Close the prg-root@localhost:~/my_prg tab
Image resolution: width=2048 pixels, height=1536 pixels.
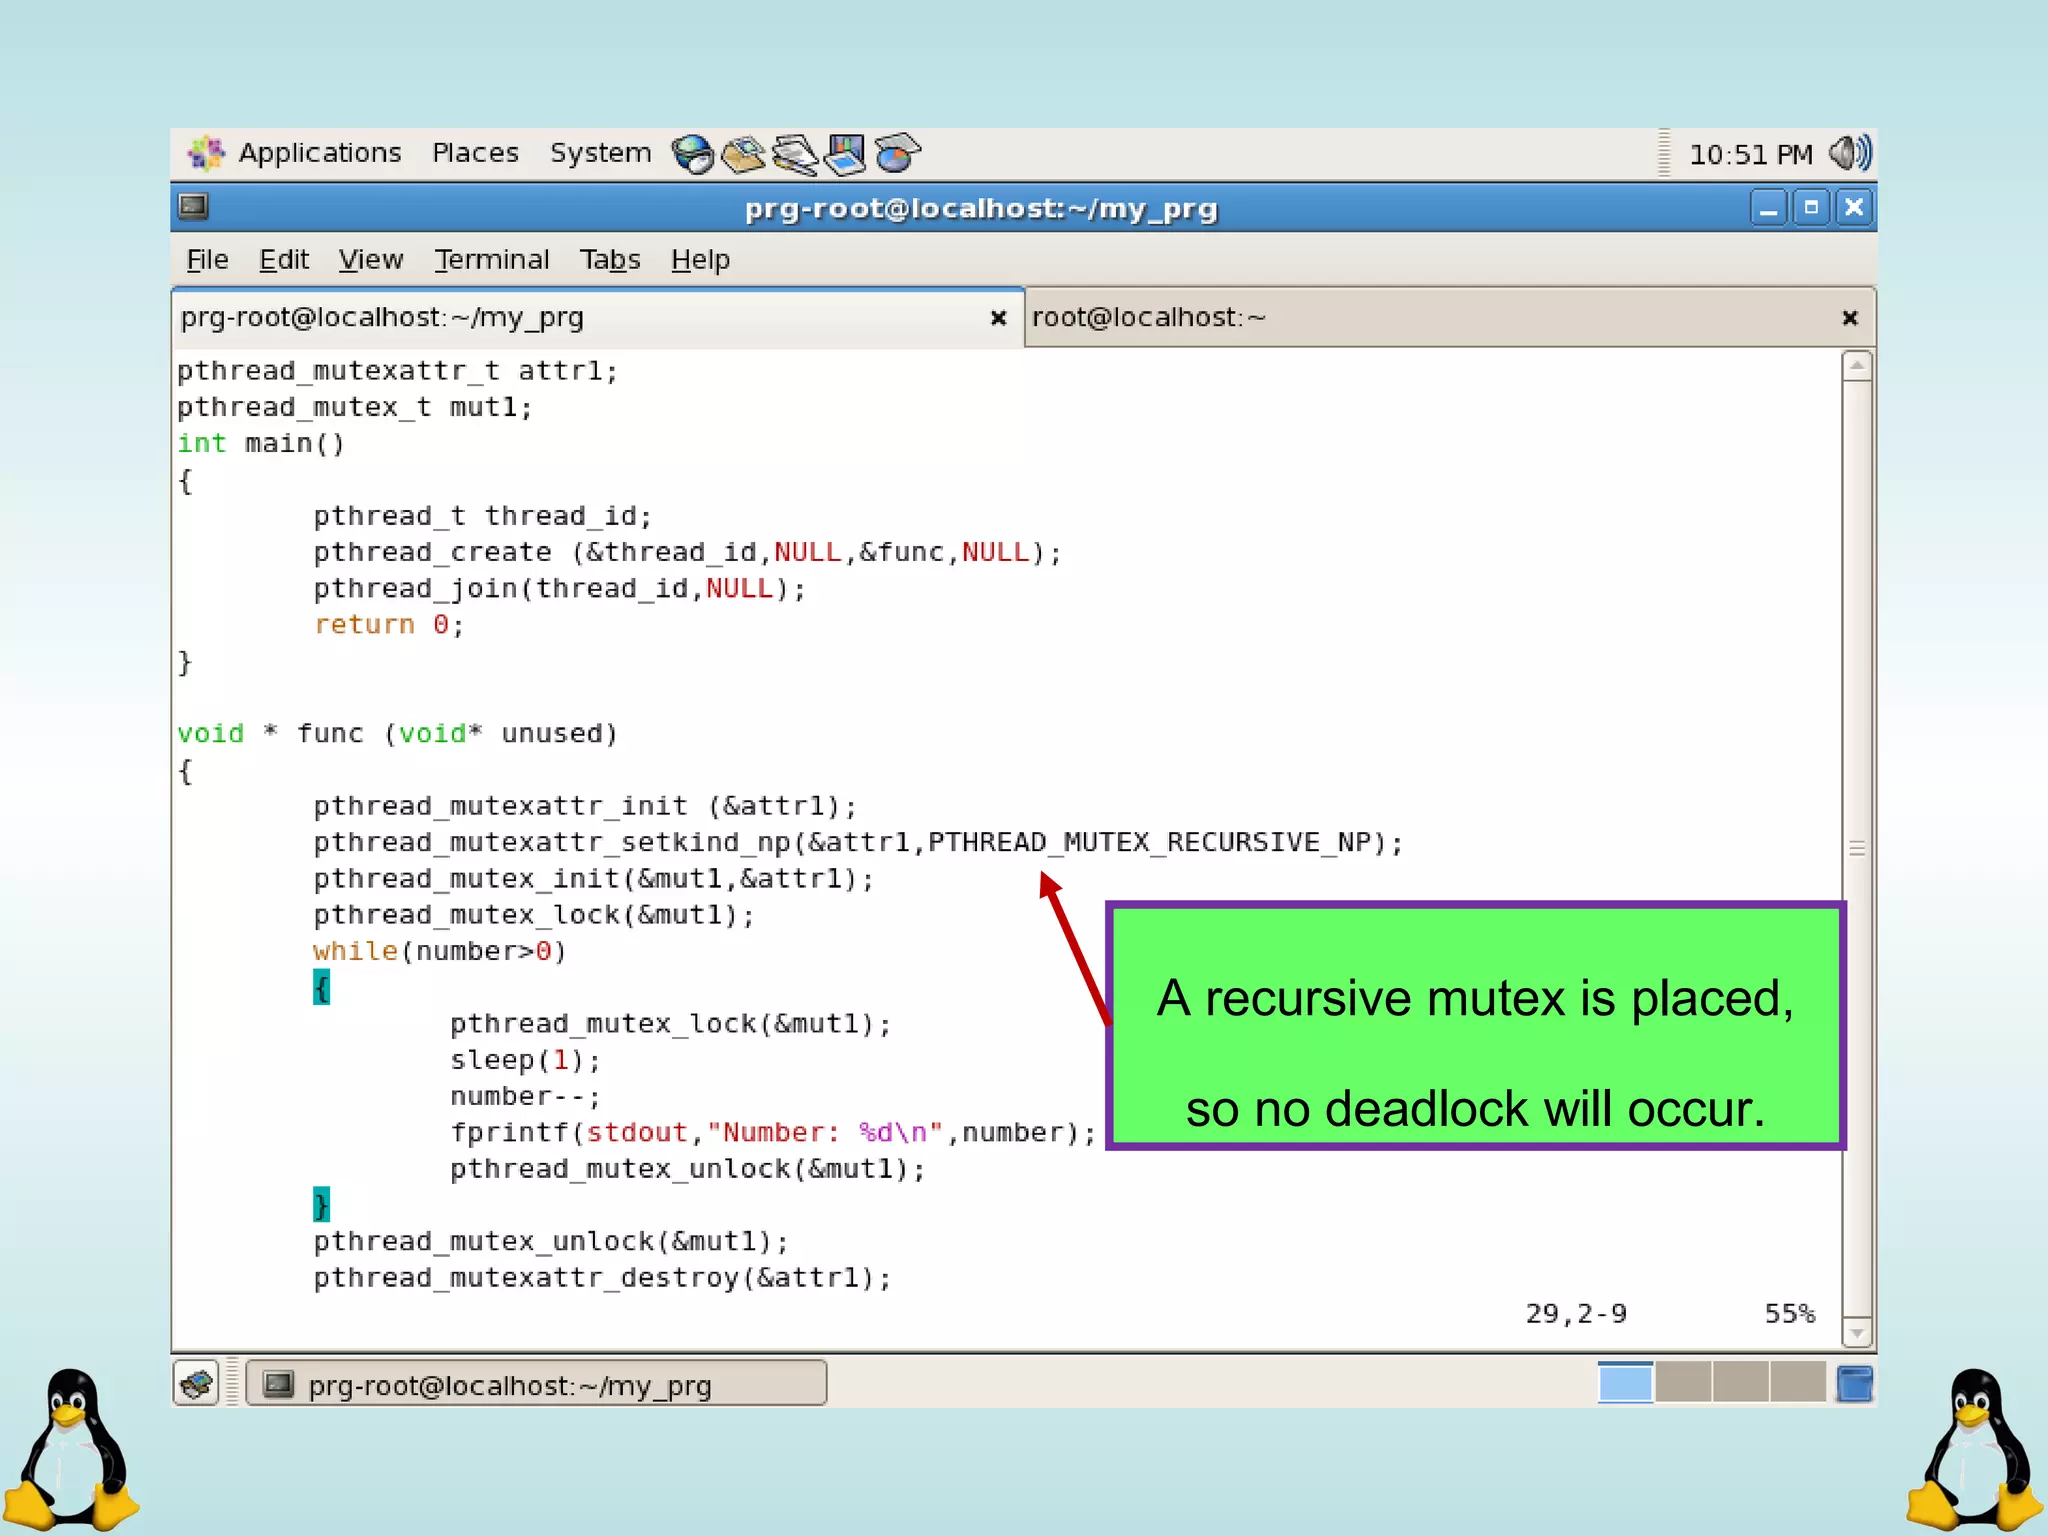(x=998, y=318)
